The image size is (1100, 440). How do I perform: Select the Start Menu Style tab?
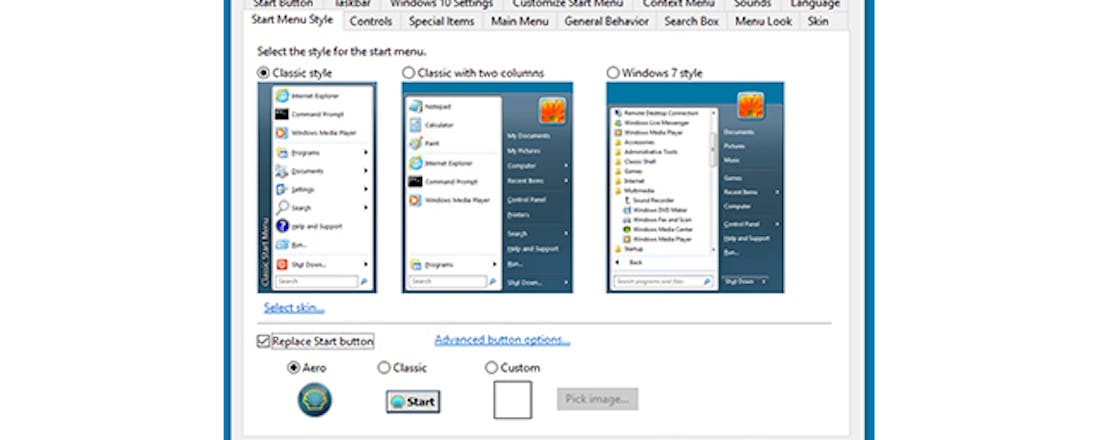pyautogui.click(x=293, y=20)
